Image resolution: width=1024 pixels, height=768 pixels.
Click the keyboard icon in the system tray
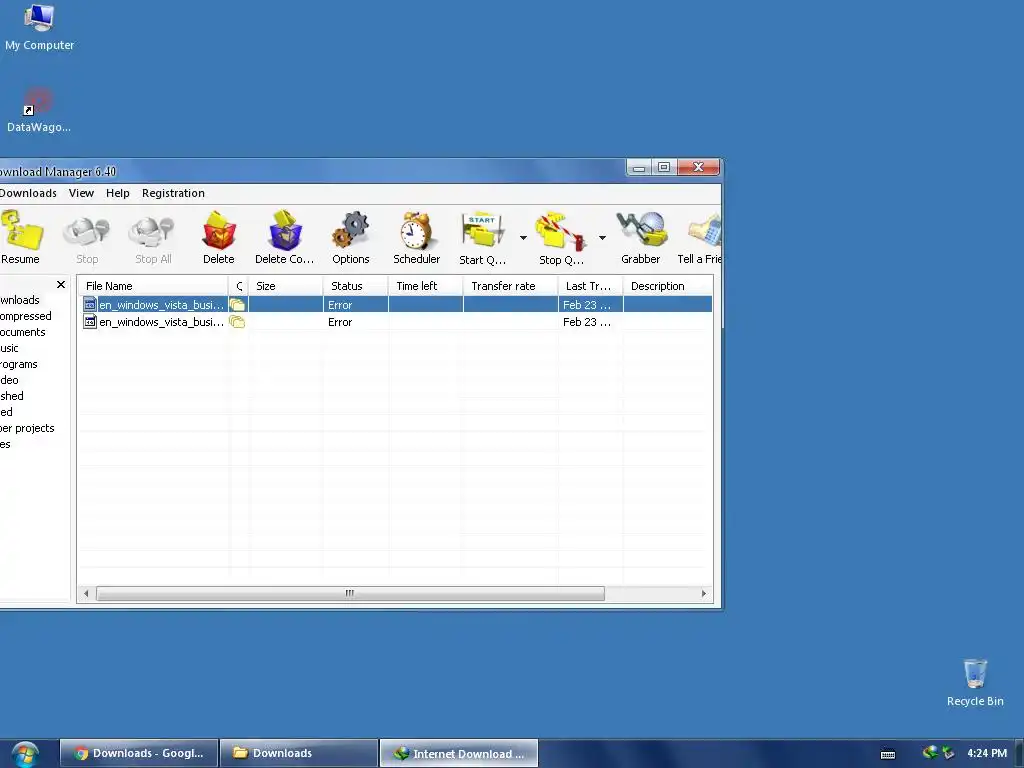pos(888,754)
